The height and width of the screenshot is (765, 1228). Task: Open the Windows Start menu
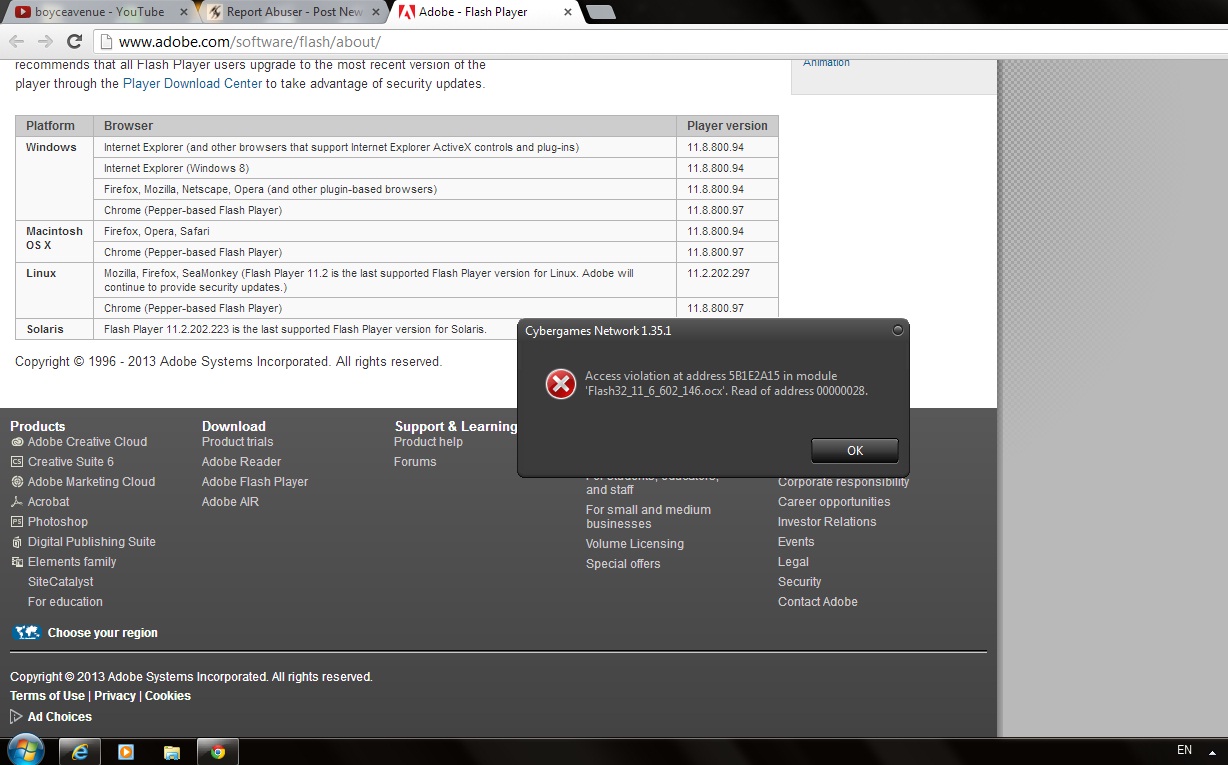25,751
